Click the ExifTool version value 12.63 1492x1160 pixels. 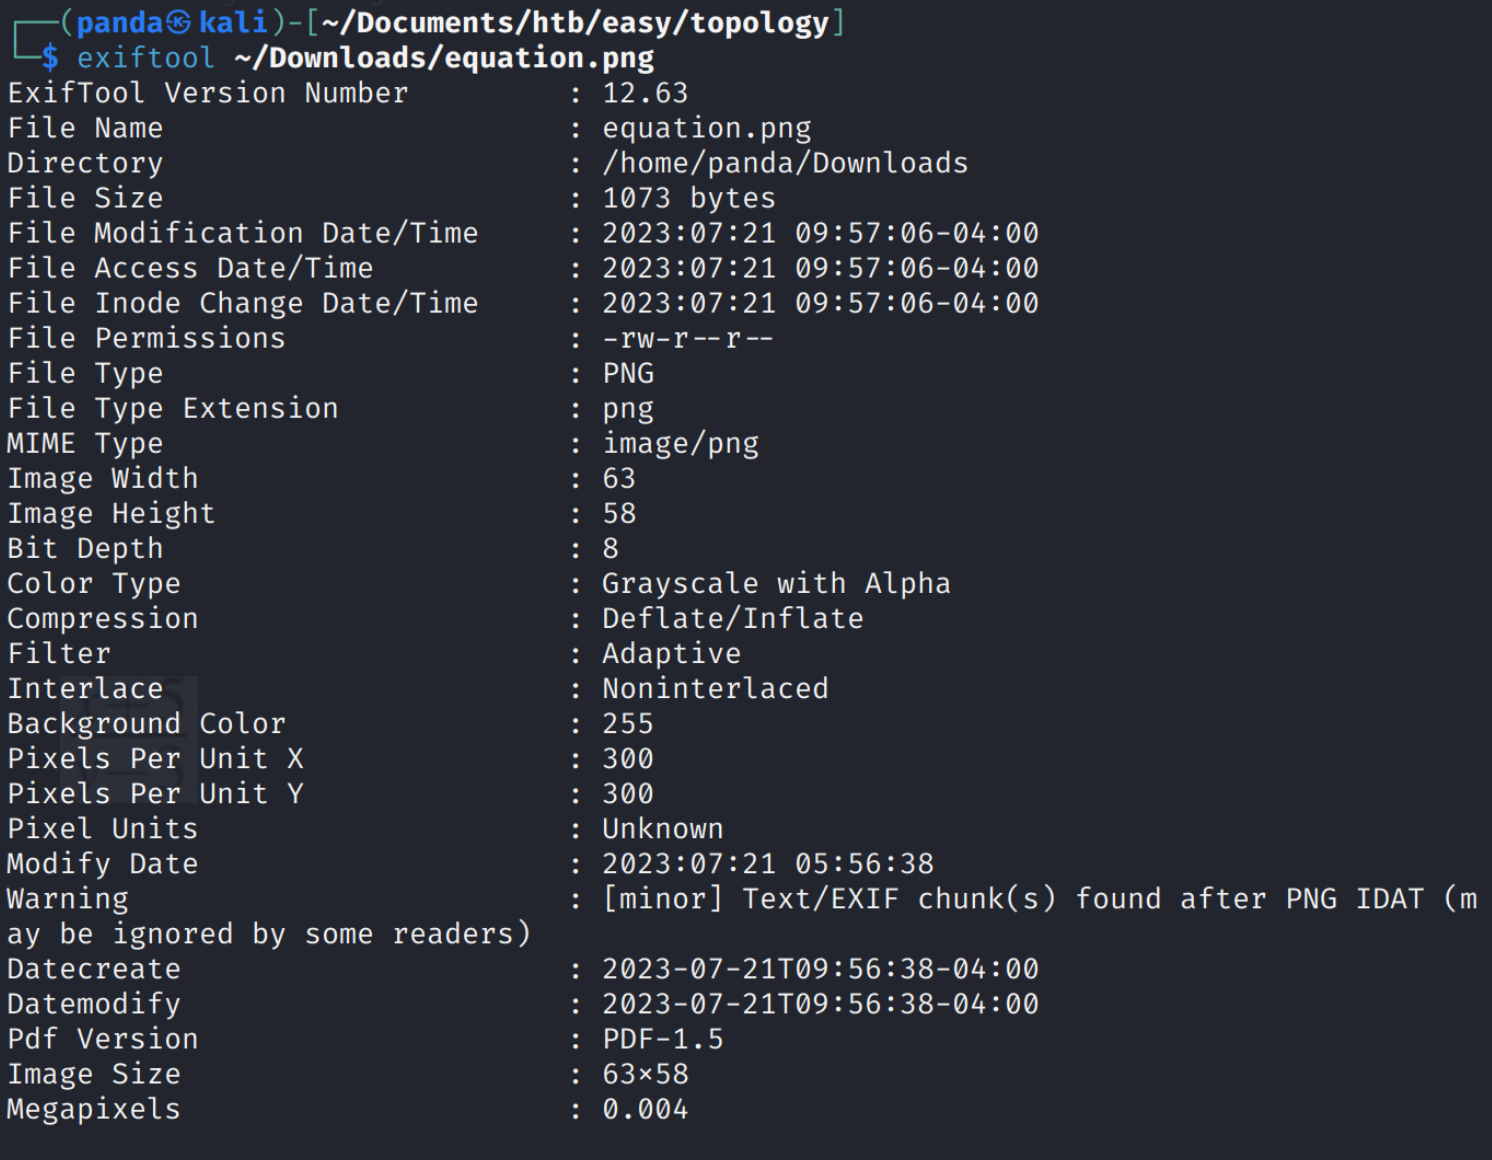pos(645,93)
